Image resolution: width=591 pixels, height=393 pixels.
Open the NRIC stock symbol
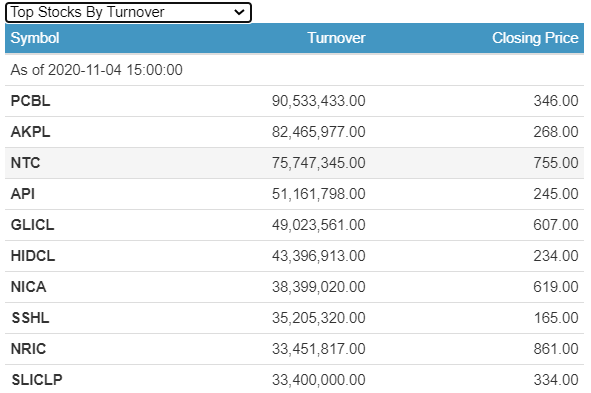click(28, 349)
